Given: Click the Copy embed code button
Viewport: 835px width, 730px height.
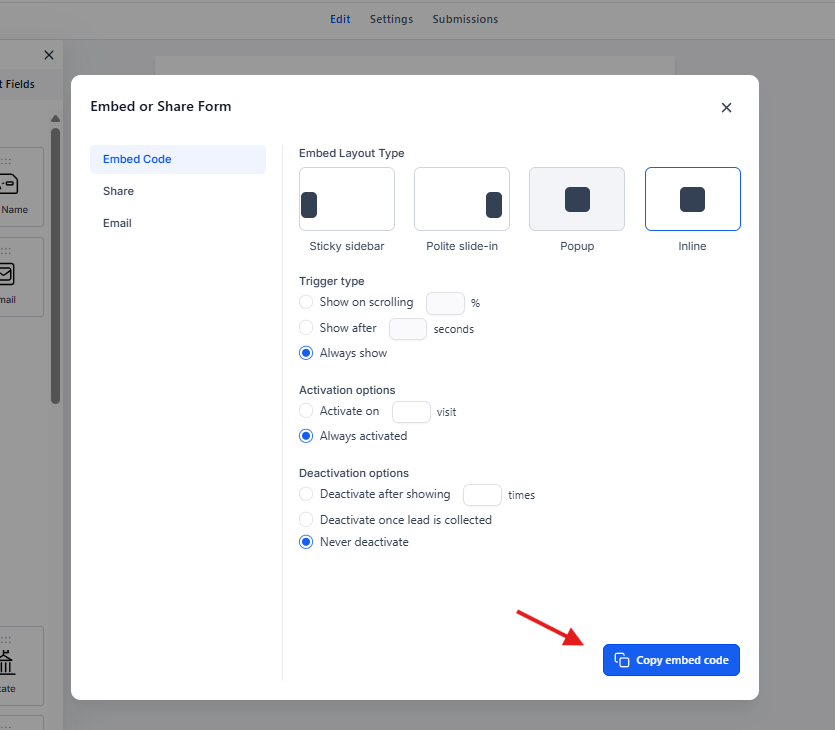Looking at the screenshot, I should click(x=671, y=660).
